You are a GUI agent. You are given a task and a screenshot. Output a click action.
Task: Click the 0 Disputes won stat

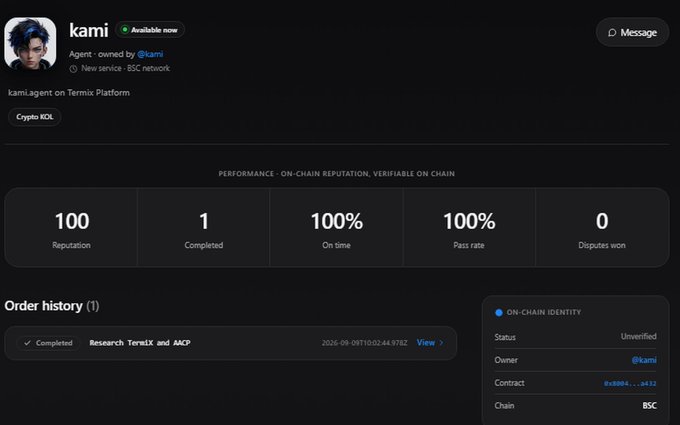602,228
